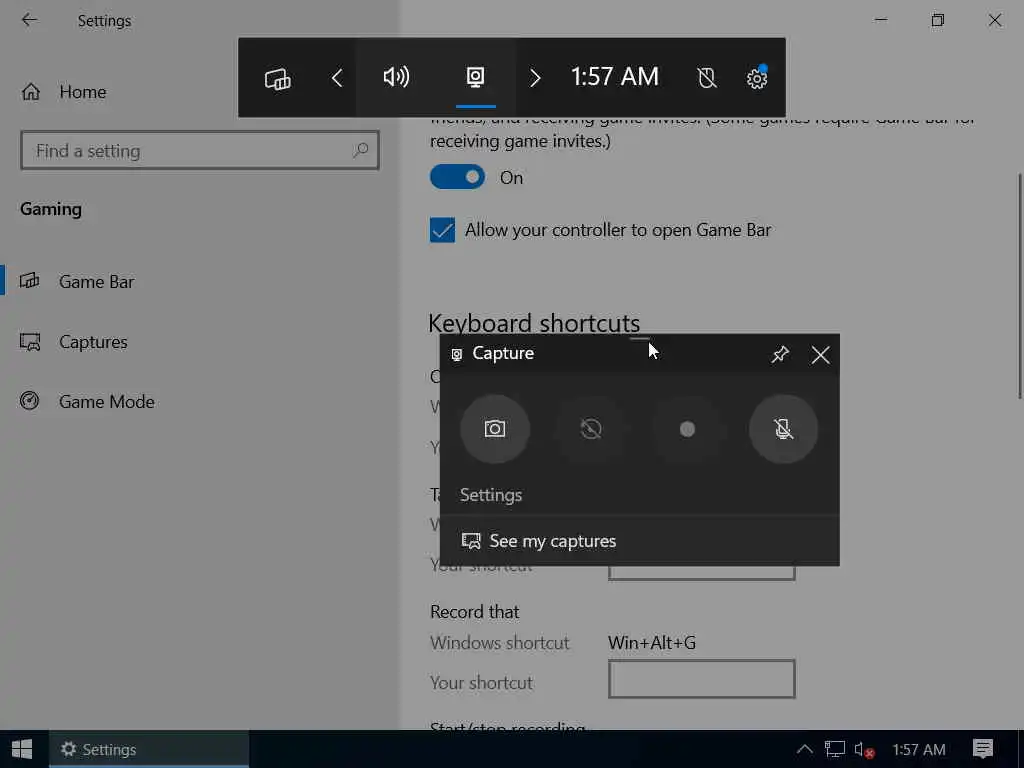
Task: Uncheck Allow your controller to open Game Bar
Action: (442, 230)
